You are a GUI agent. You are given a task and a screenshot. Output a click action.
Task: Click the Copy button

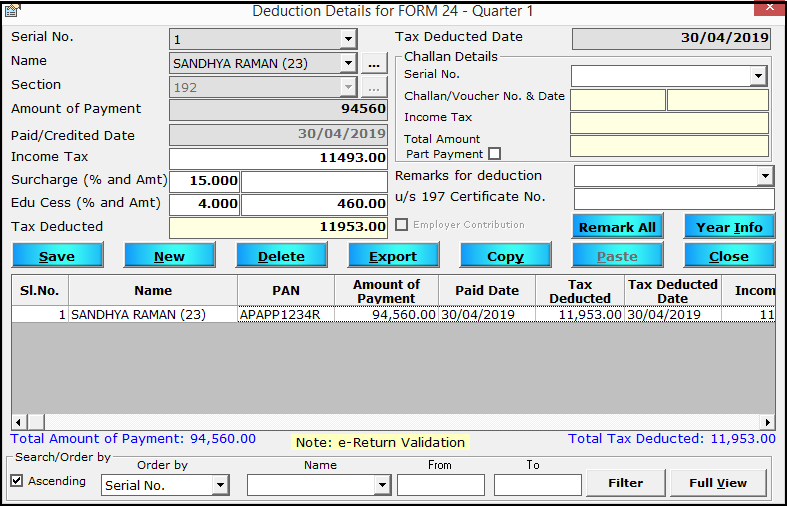[x=505, y=256]
